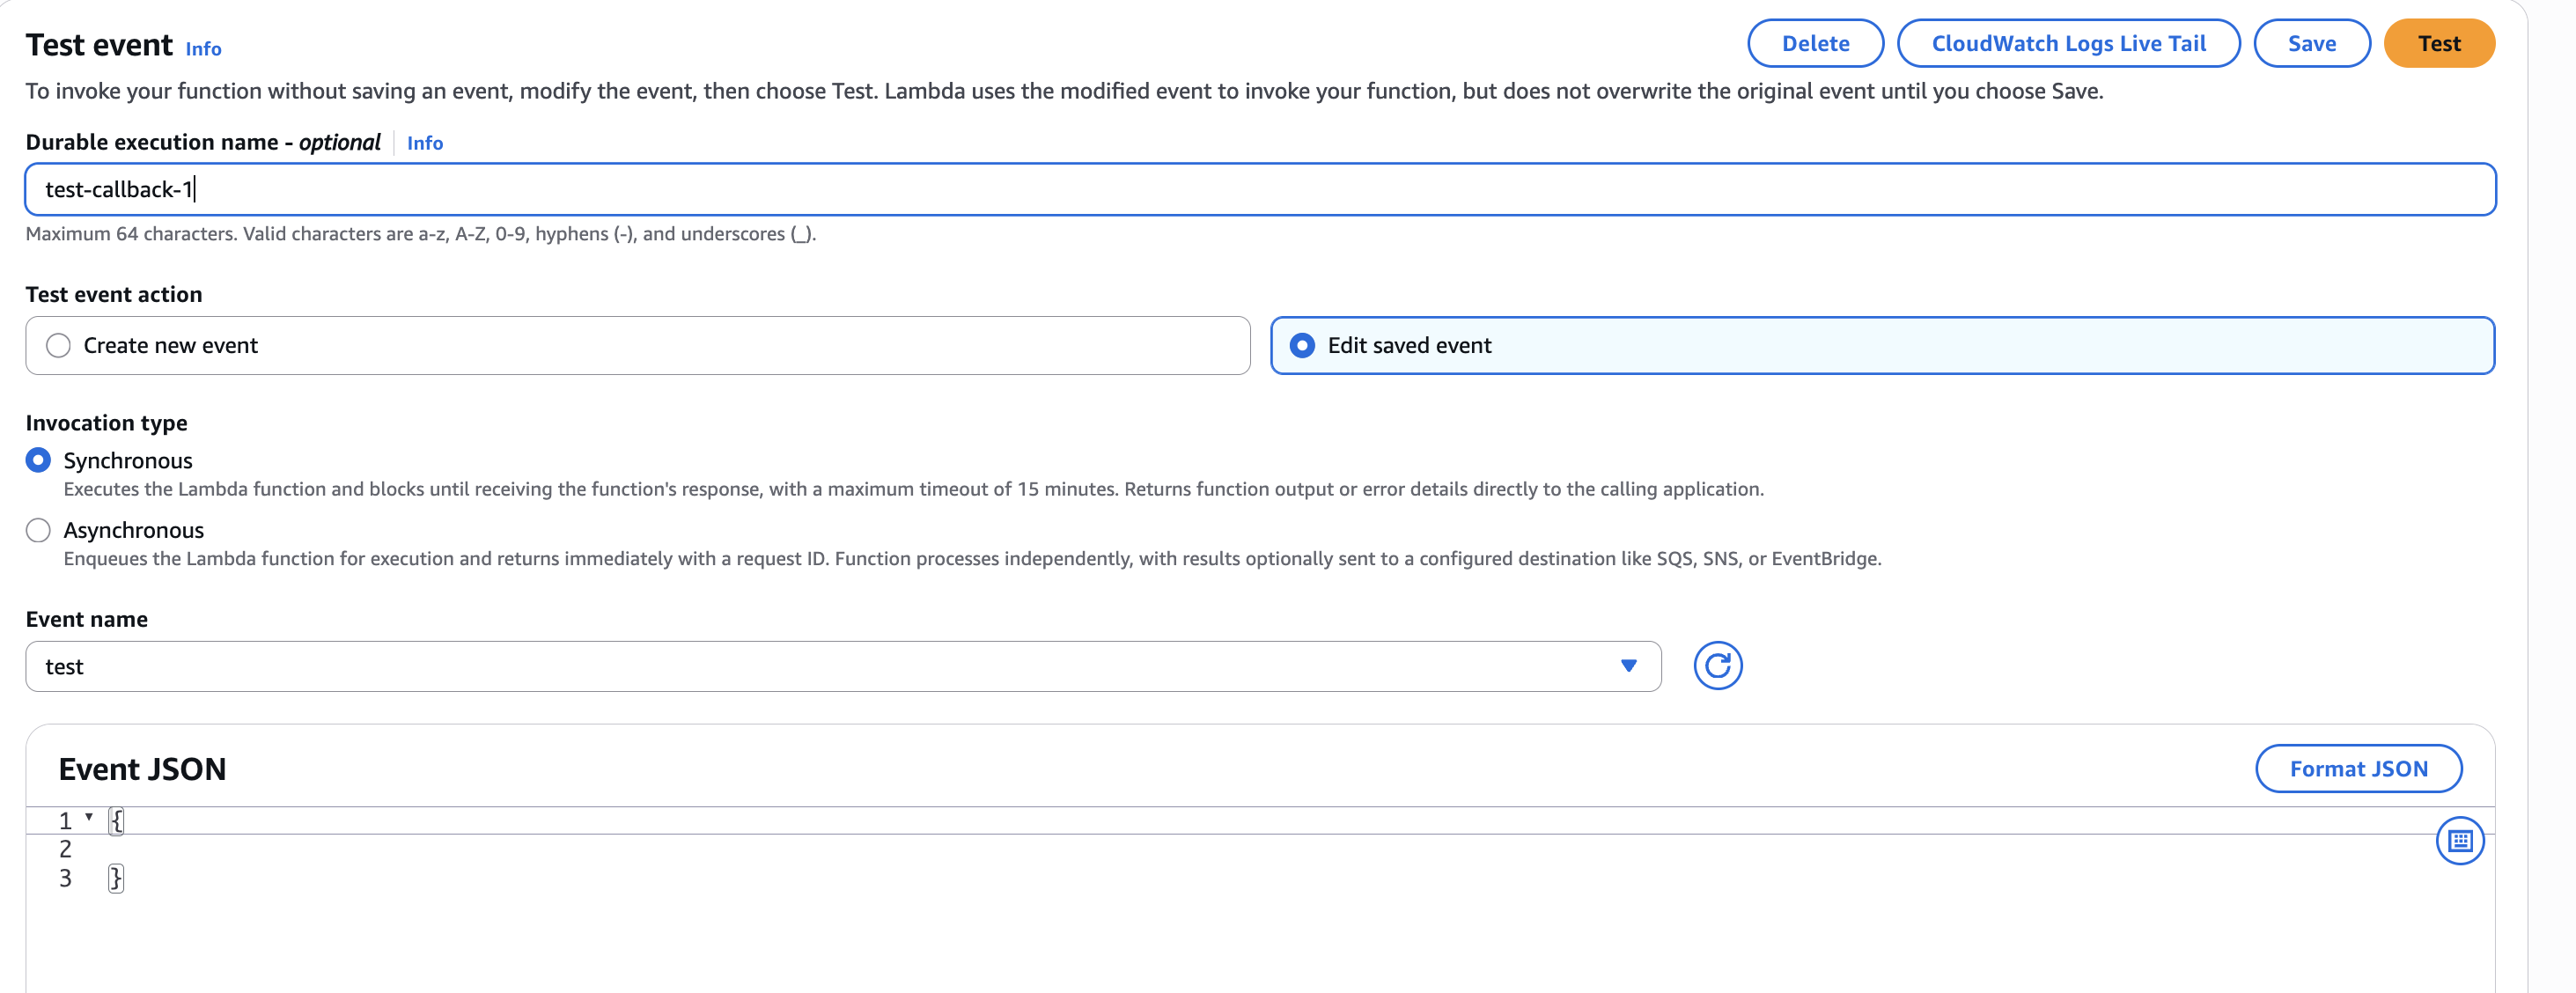Image resolution: width=2576 pixels, height=993 pixels.
Task: Open Info link beside Test event
Action: pos(203,49)
